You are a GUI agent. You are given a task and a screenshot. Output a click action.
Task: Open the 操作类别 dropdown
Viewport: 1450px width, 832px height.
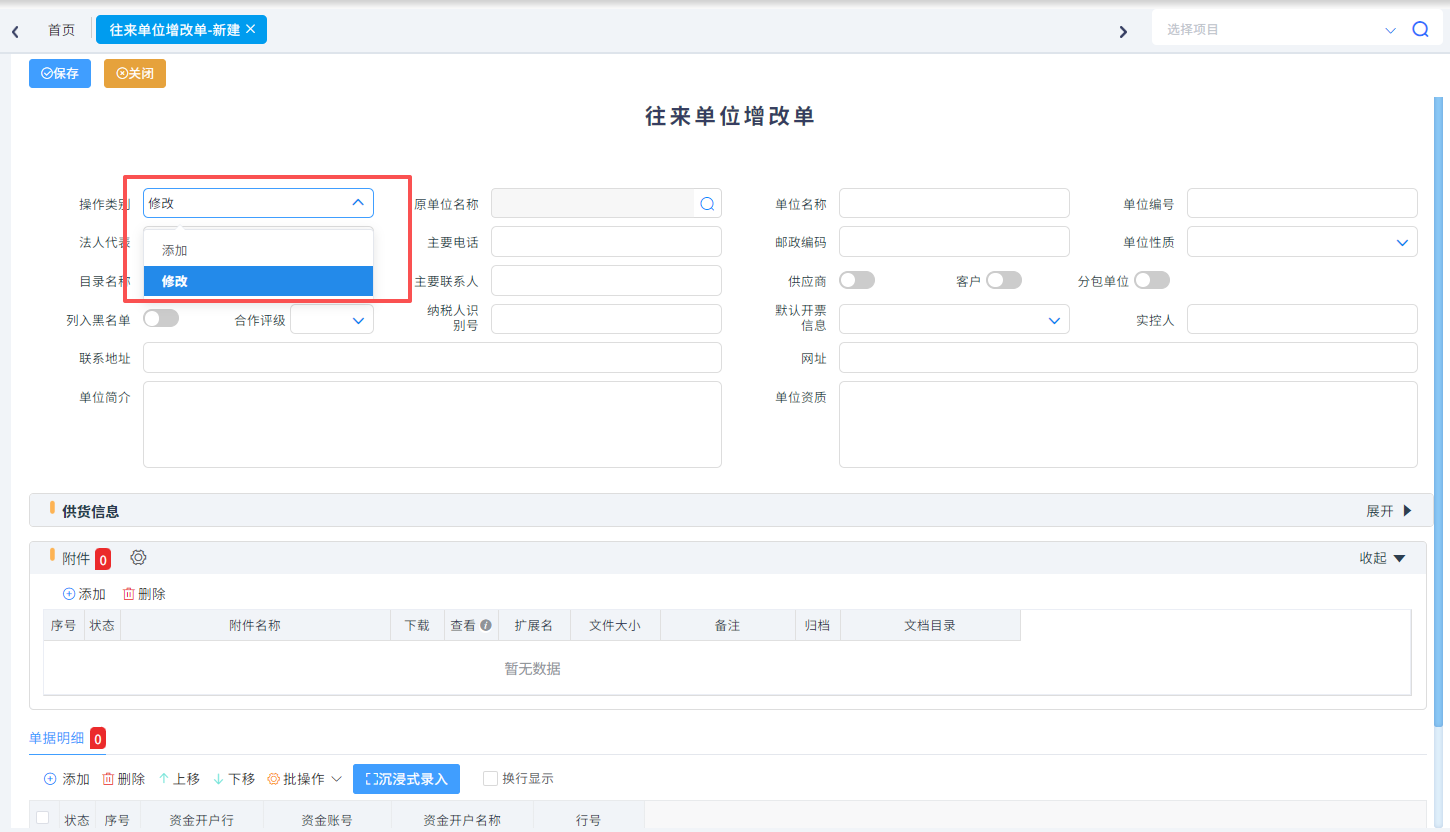(258, 203)
